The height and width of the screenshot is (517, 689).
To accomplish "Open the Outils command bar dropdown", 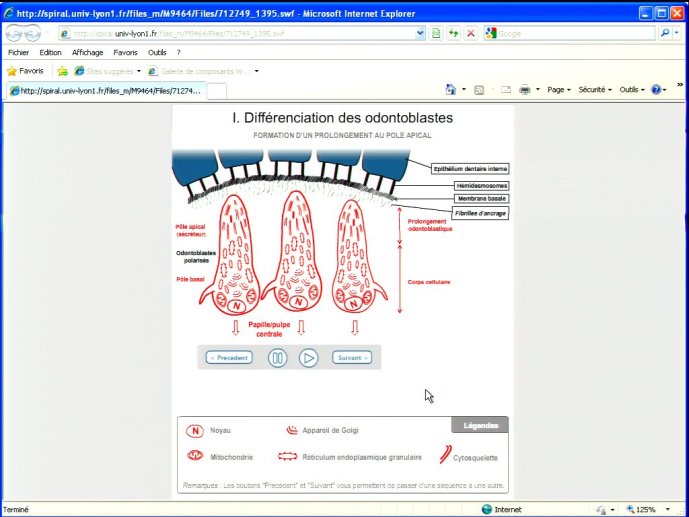I will point(632,90).
